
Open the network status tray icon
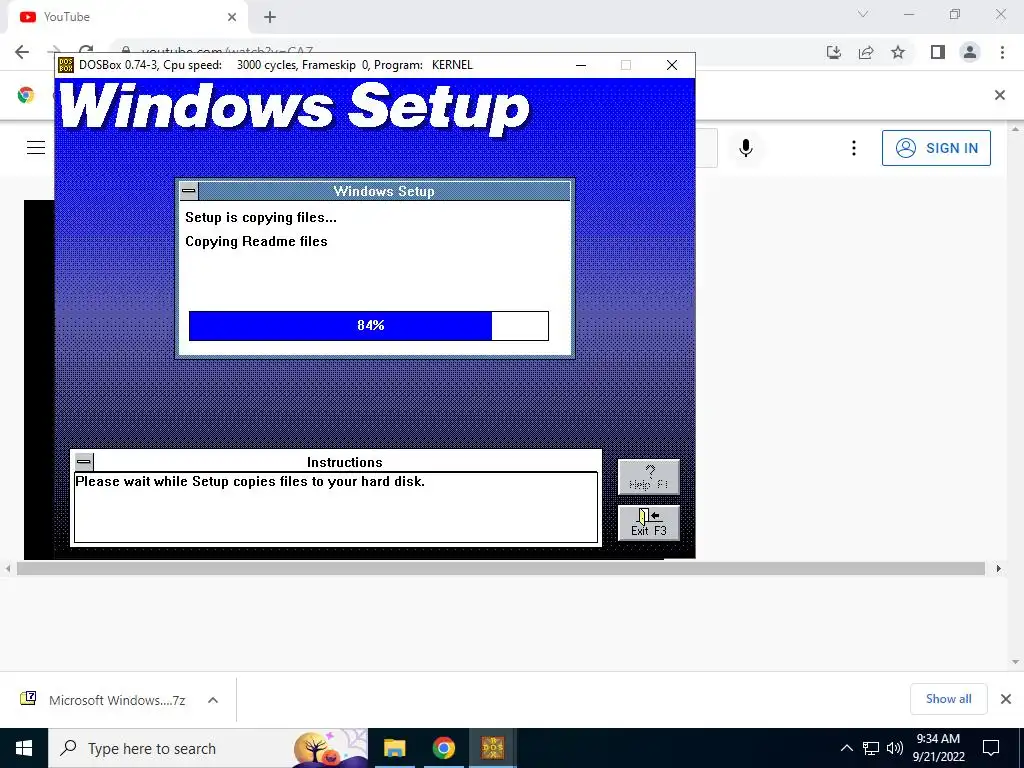(x=871, y=748)
